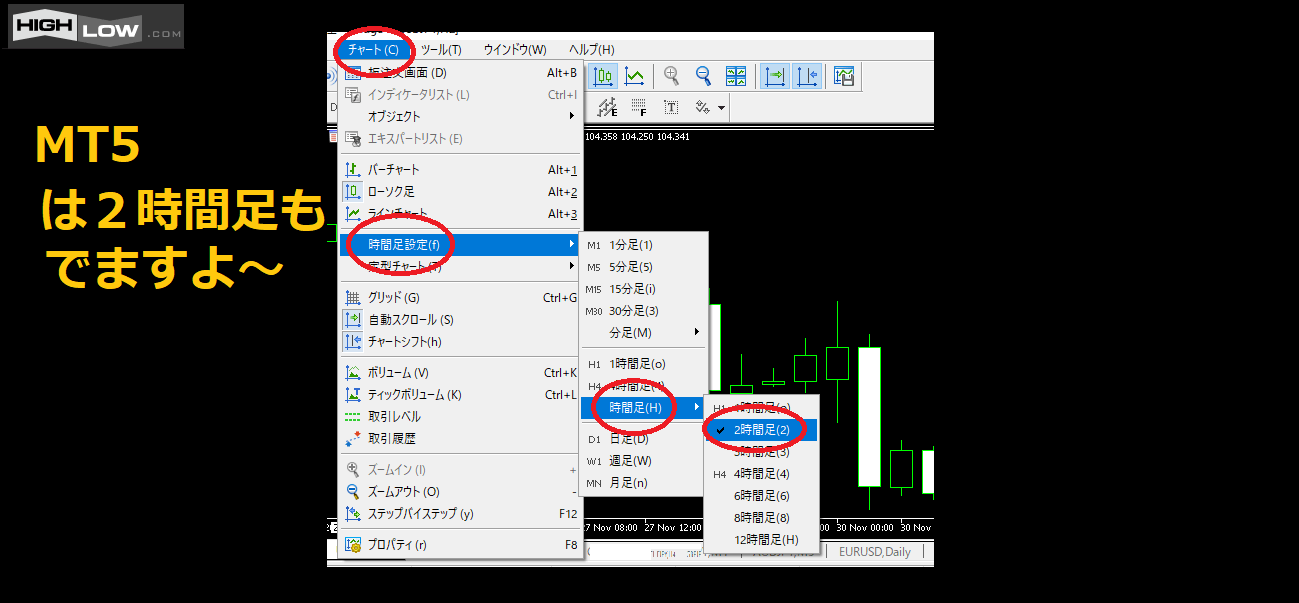Toggle auto scroll toolbar button

(x=775, y=77)
